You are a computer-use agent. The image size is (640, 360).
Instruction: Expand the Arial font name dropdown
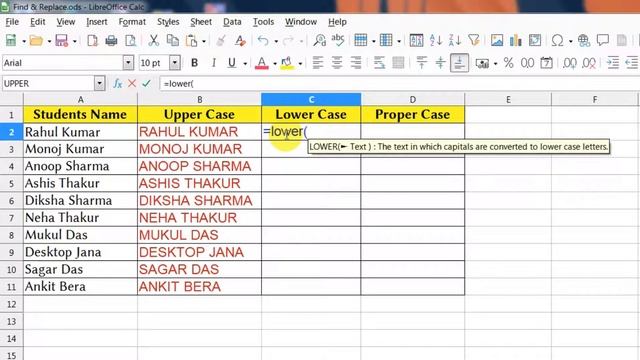tap(128, 63)
